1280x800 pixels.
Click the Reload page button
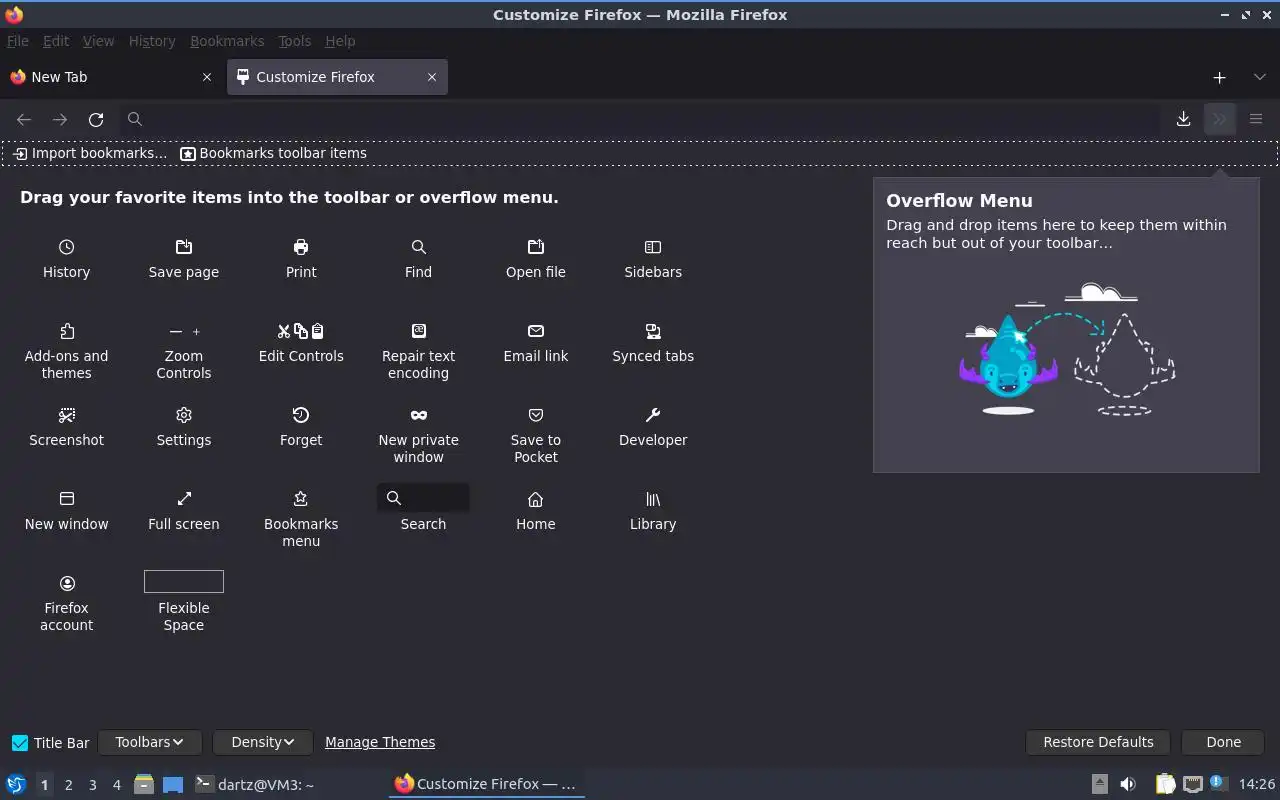[96, 119]
